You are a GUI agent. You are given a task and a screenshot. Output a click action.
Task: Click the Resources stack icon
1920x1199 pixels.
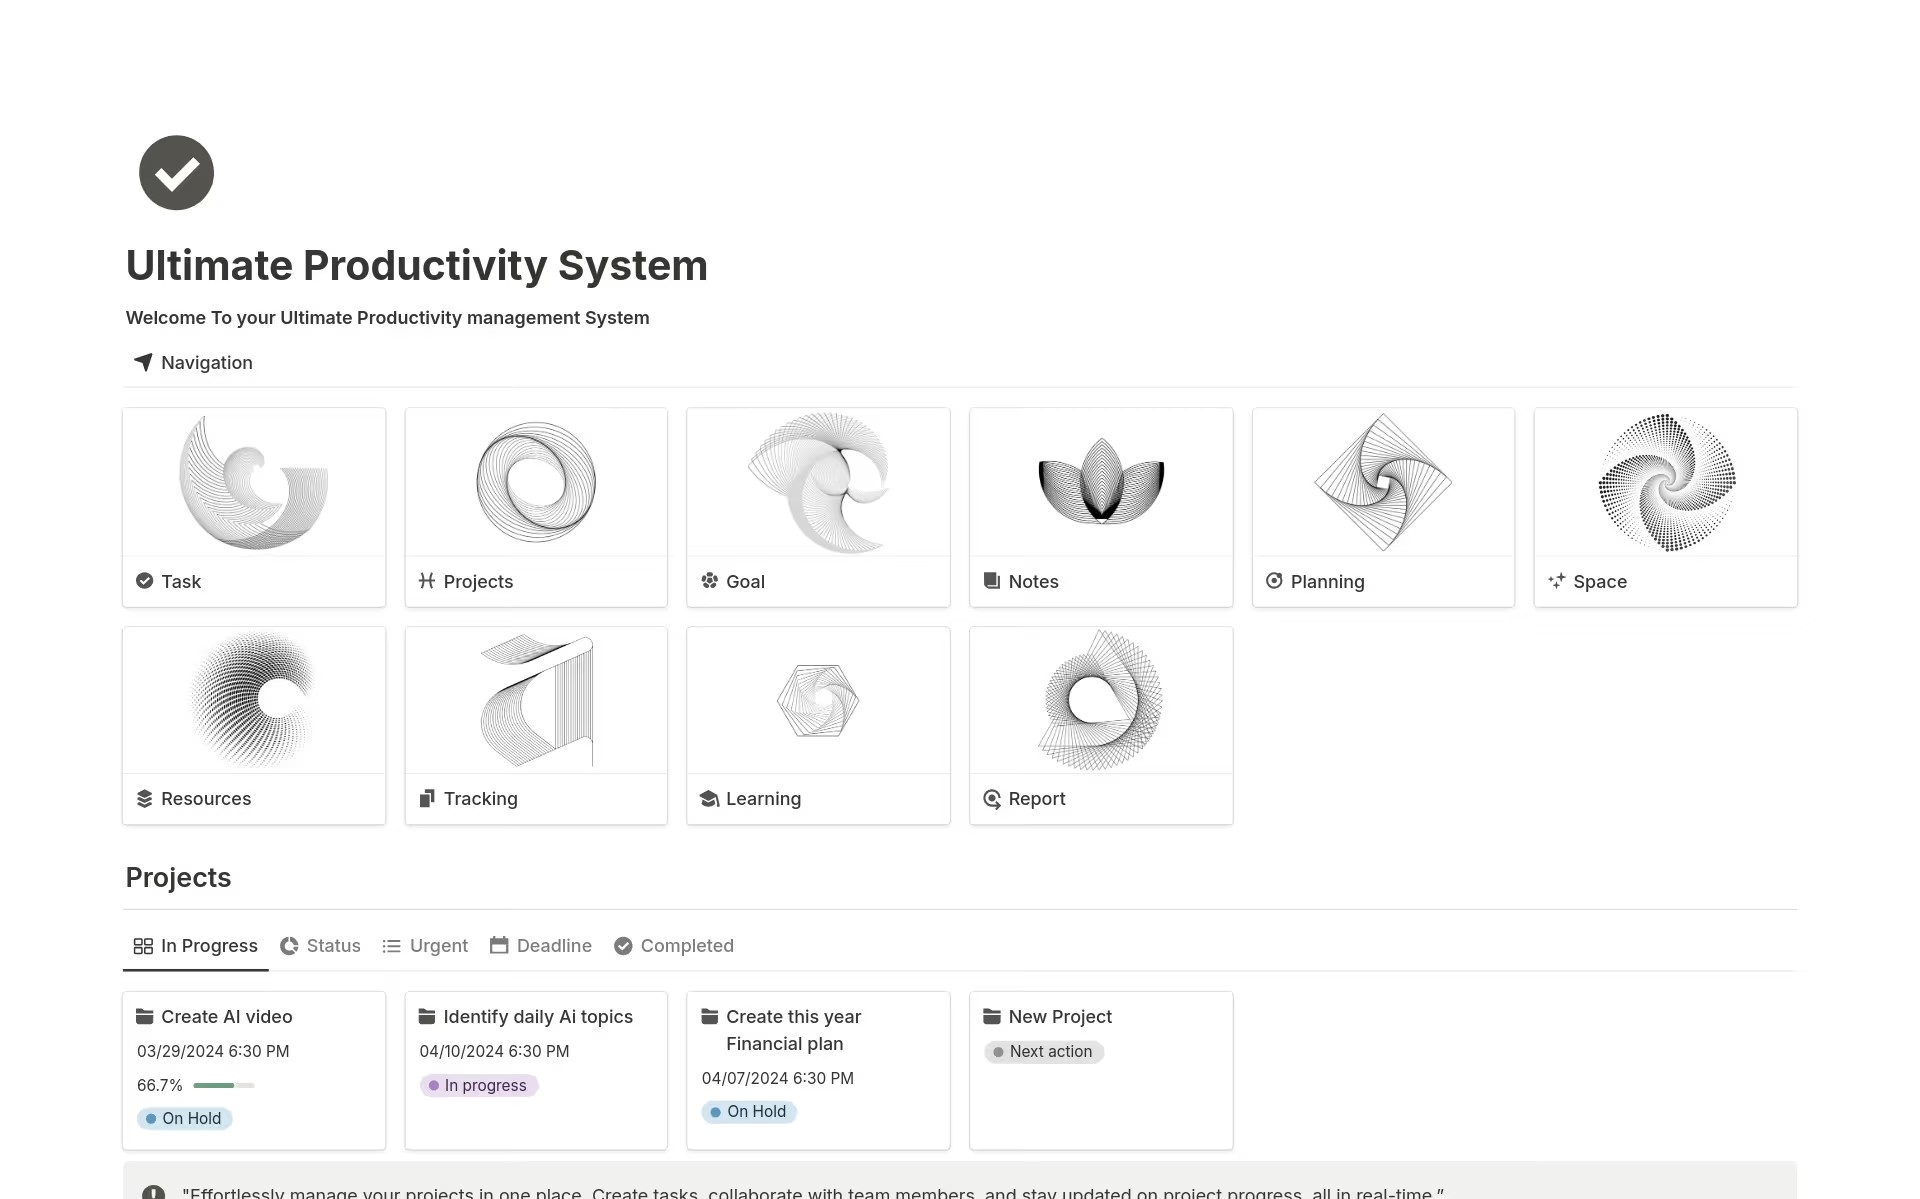[144, 798]
